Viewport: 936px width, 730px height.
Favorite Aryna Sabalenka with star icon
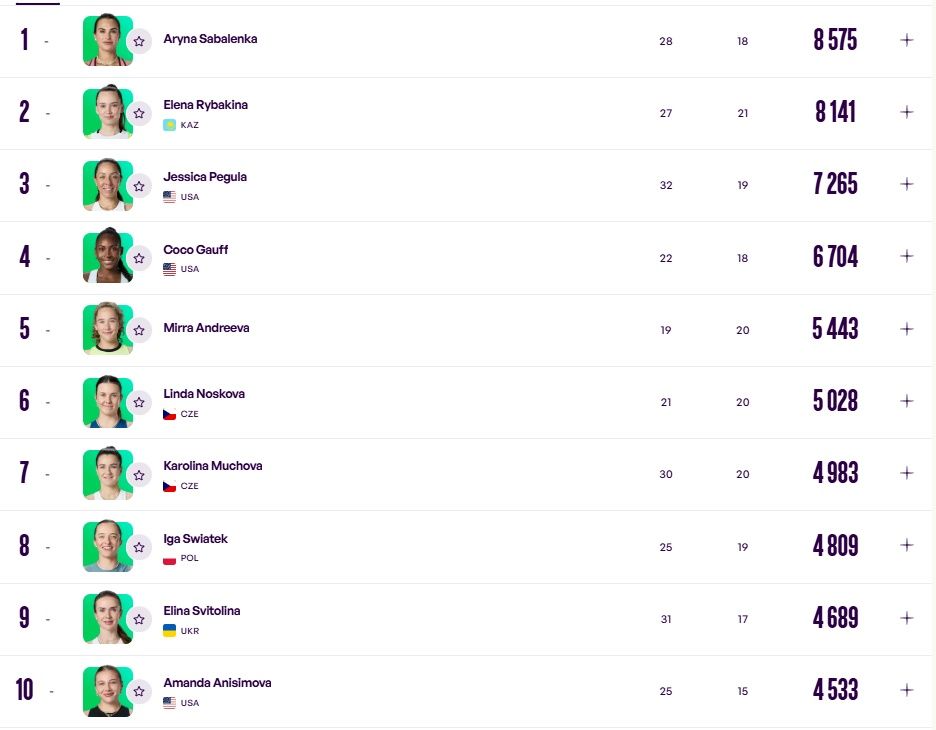(x=139, y=41)
